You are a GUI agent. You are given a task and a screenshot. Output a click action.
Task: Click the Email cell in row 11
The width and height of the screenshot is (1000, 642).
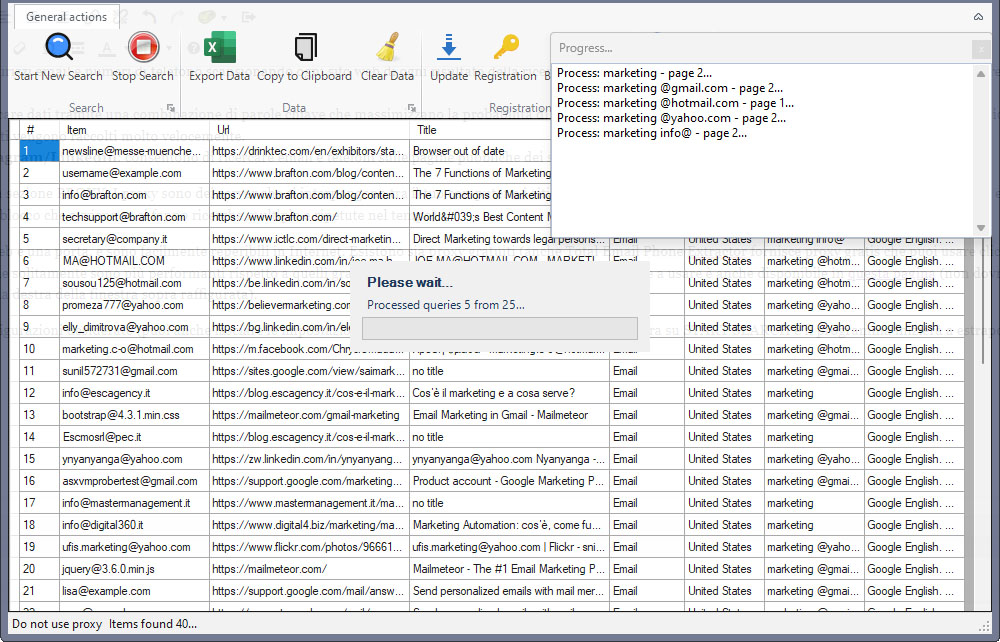click(647, 371)
